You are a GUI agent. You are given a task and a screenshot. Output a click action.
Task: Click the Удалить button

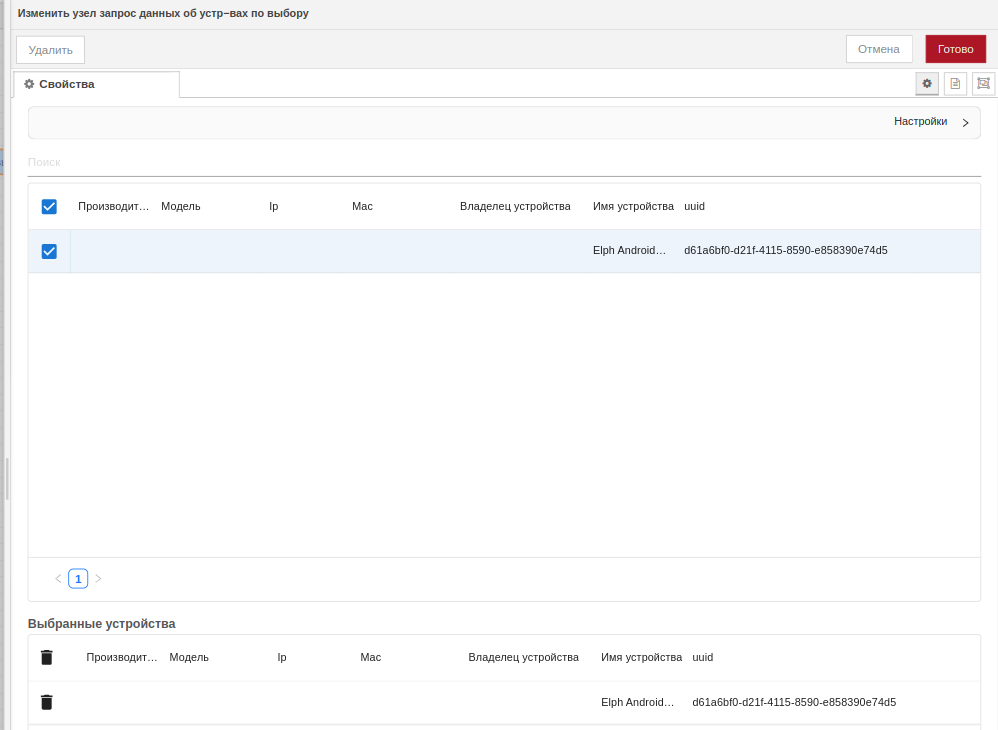click(50, 49)
